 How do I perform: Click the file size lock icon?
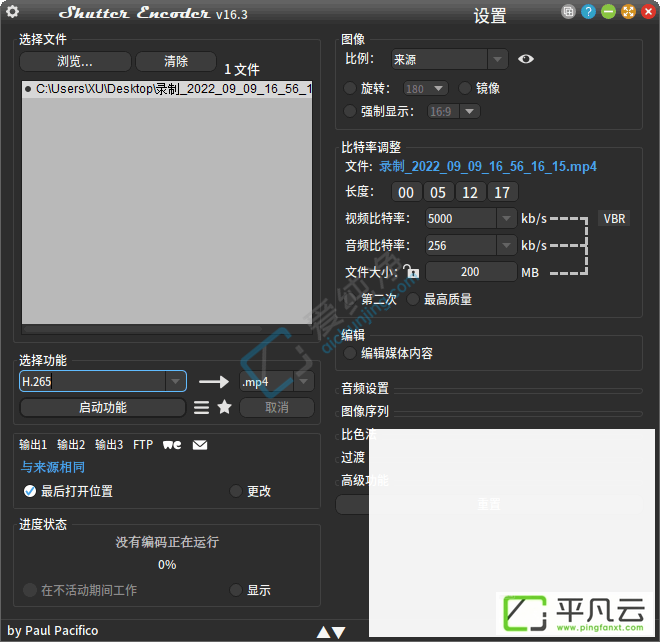coord(411,272)
